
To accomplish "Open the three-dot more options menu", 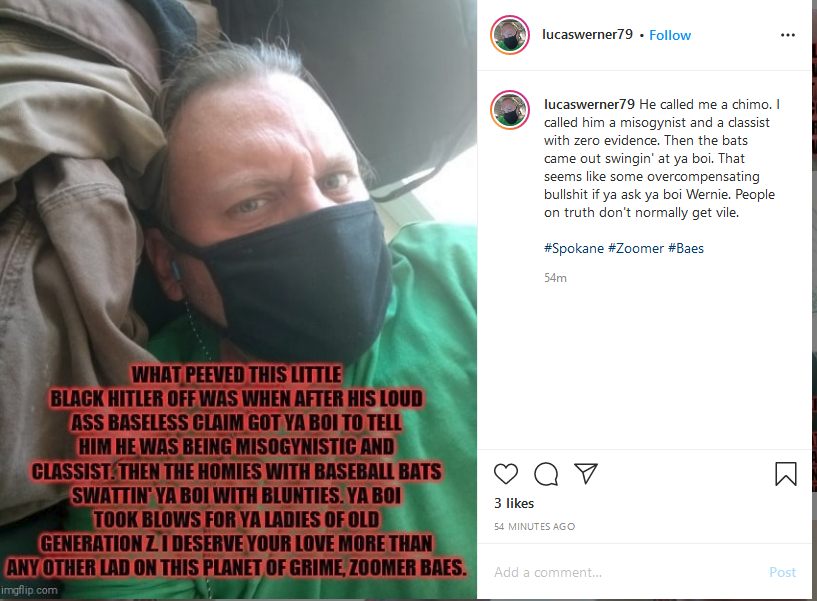I will pyautogui.click(x=787, y=35).
